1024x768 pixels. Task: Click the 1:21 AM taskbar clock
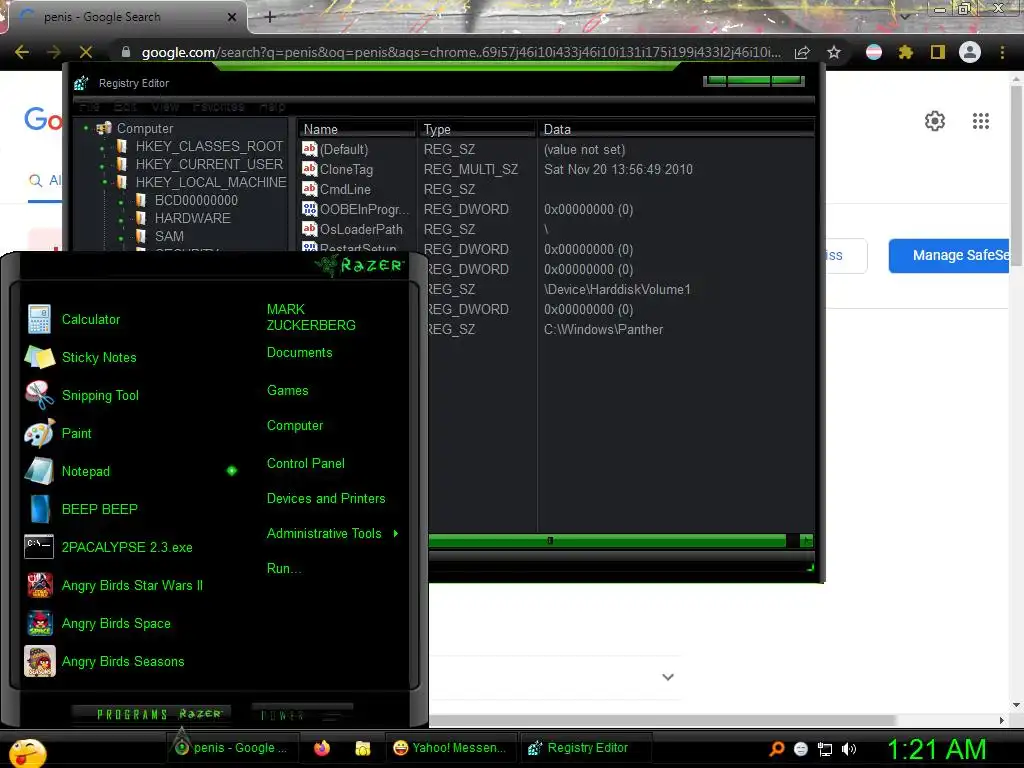936,749
